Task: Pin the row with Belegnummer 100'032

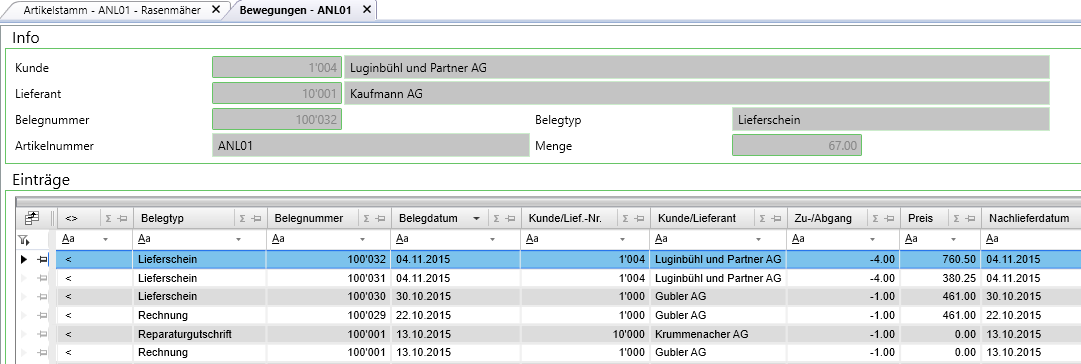Action: [42, 260]
